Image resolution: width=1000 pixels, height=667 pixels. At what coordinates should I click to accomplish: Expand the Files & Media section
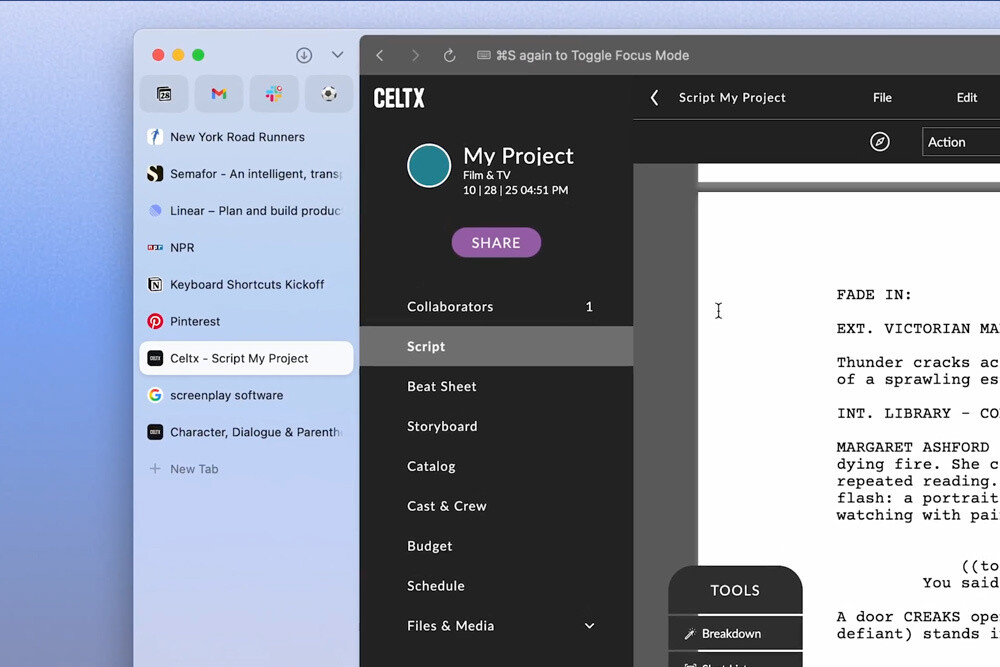[x=589, y=626]
